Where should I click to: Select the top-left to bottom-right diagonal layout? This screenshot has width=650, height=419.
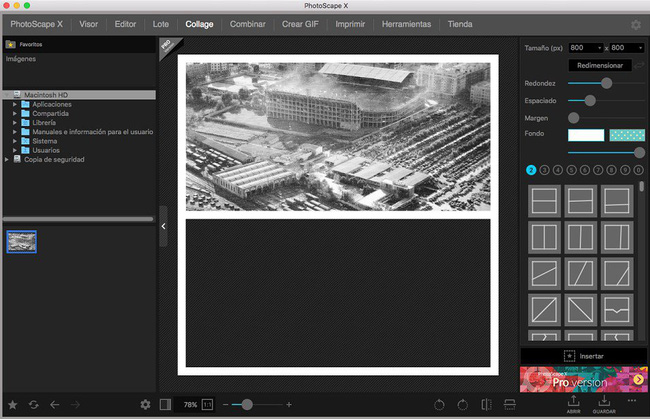click(x=580, y=310)
